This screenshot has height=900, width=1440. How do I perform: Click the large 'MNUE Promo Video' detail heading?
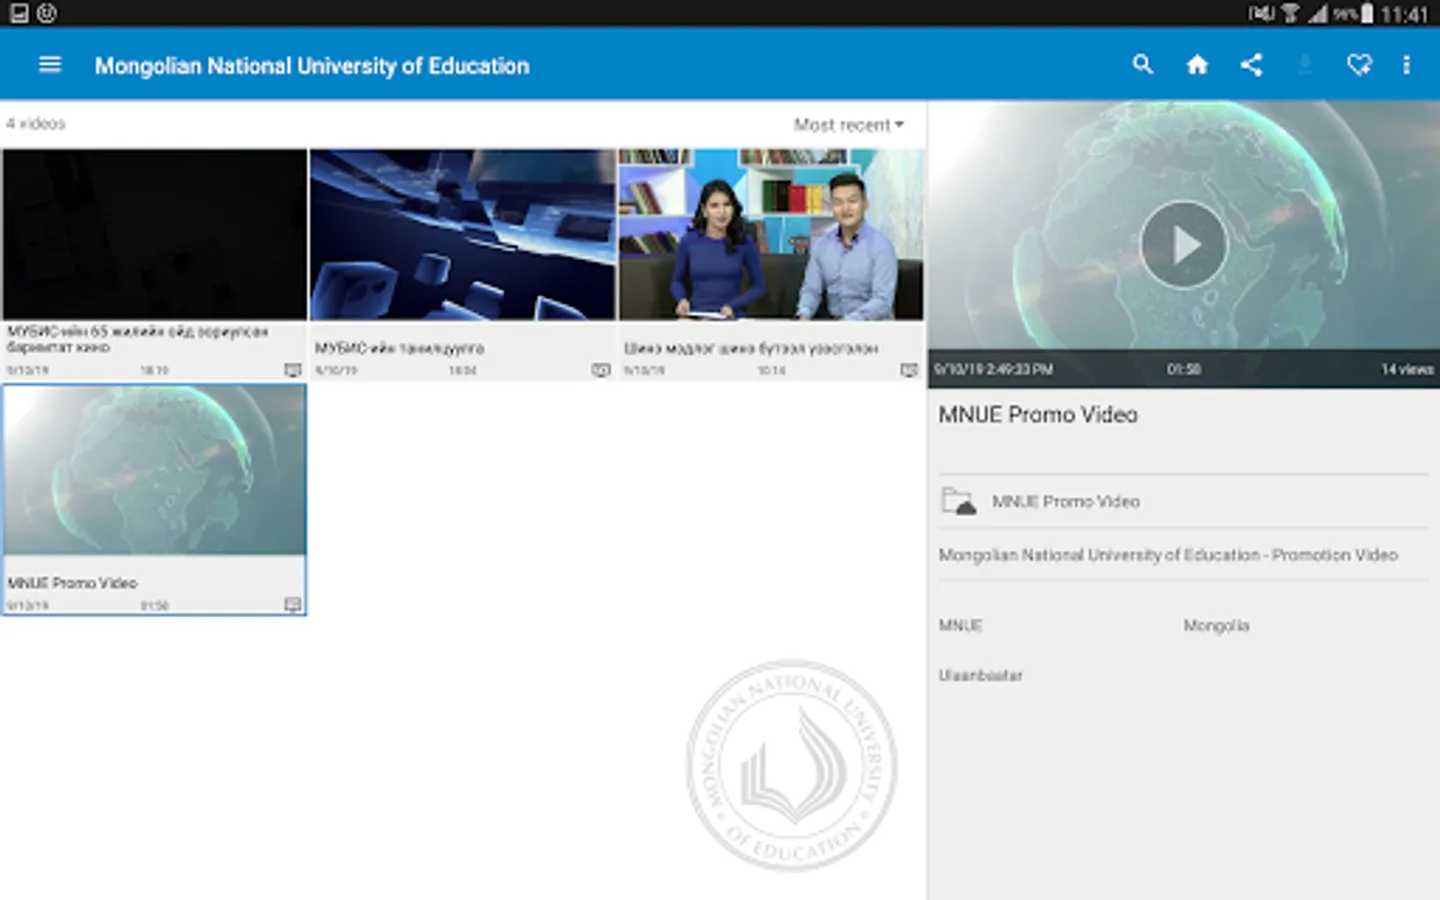click(x=1038, y=414)
